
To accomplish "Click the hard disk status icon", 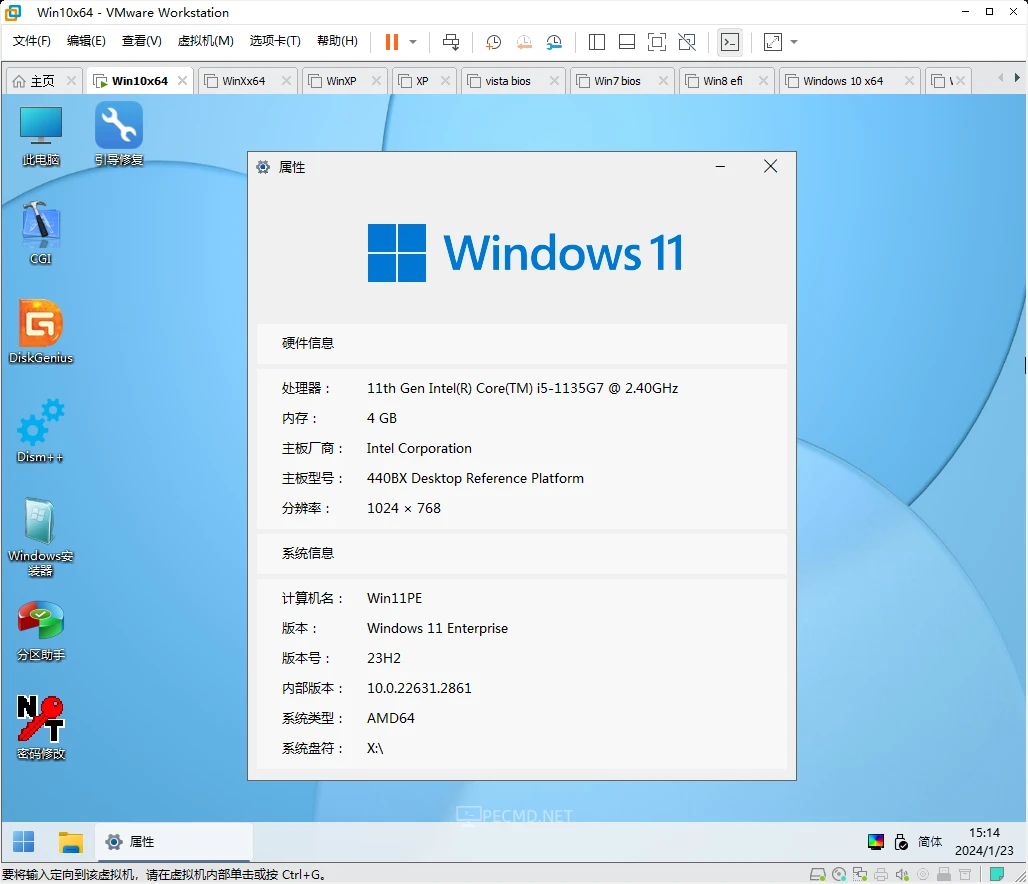I will 818,874.
